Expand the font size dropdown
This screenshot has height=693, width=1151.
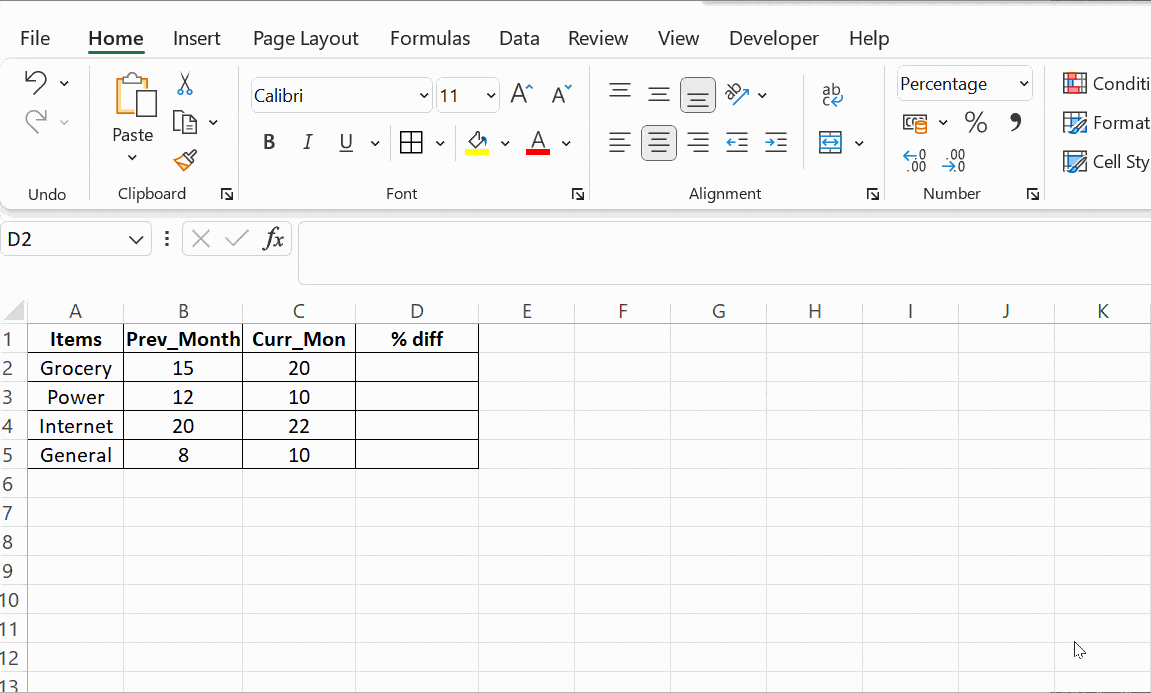coord(491,96)
